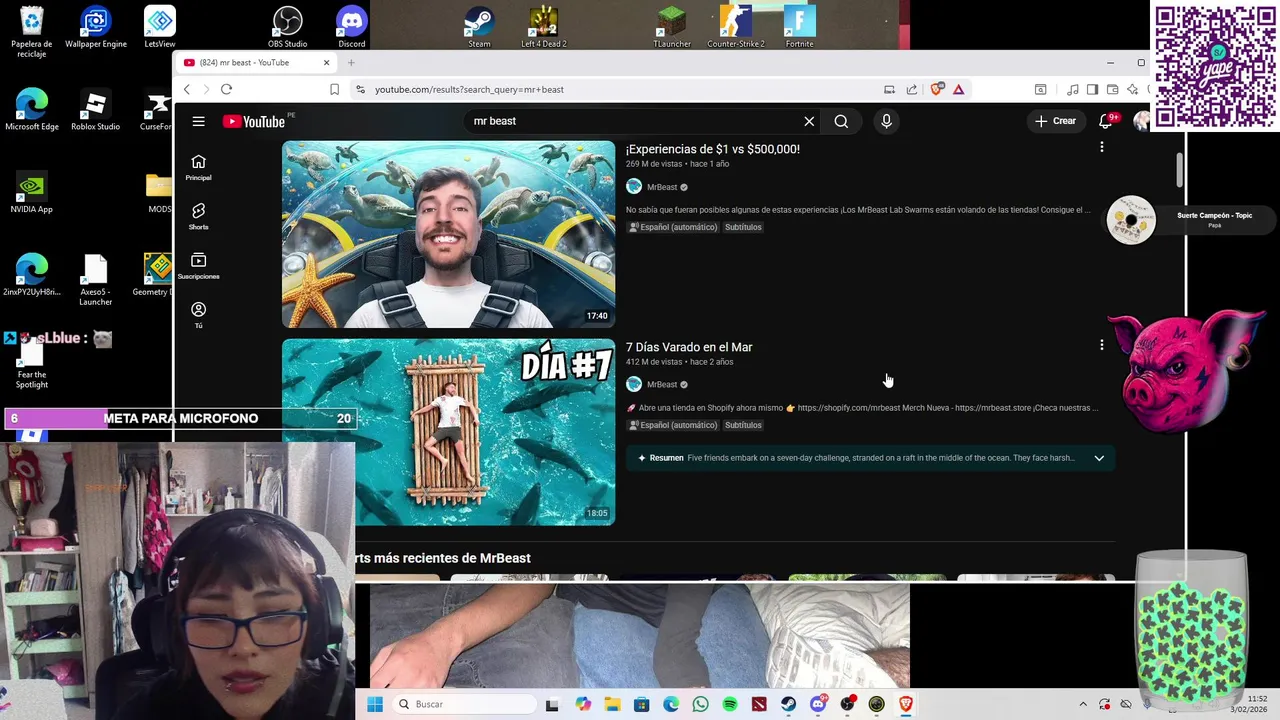Open Counter-Strike 2 desktop icon
Viewport: 1280px width, 720px height.
(x=736, y=26)
